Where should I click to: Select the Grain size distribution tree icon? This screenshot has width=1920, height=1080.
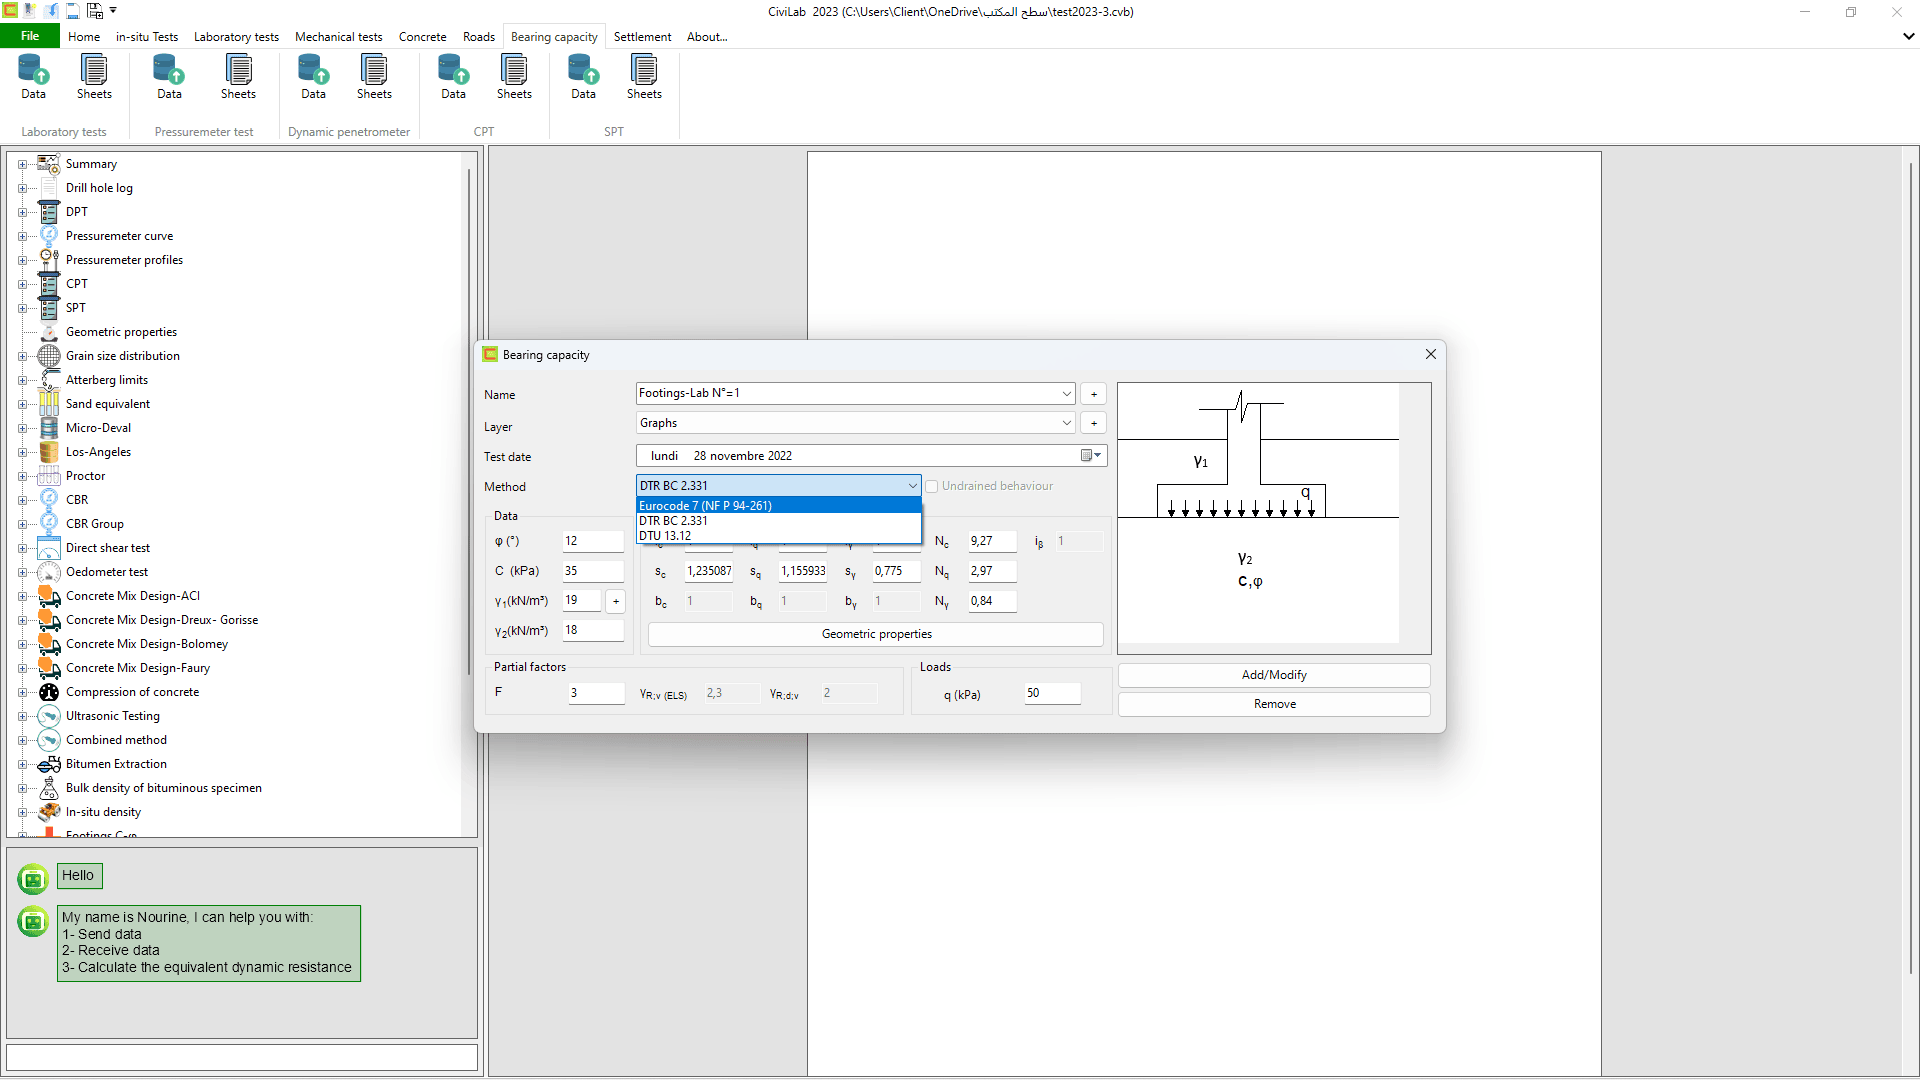(49, 356)
